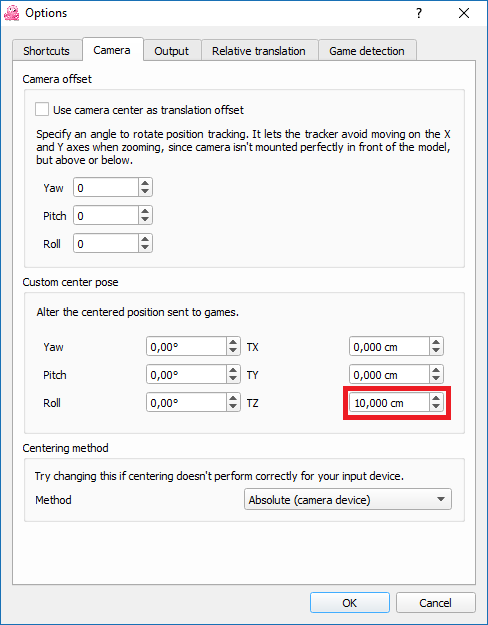Click the TZ field showing 10,000 cm
The width and height of the screenshot is (488, 625).
(x=389, y=403)
